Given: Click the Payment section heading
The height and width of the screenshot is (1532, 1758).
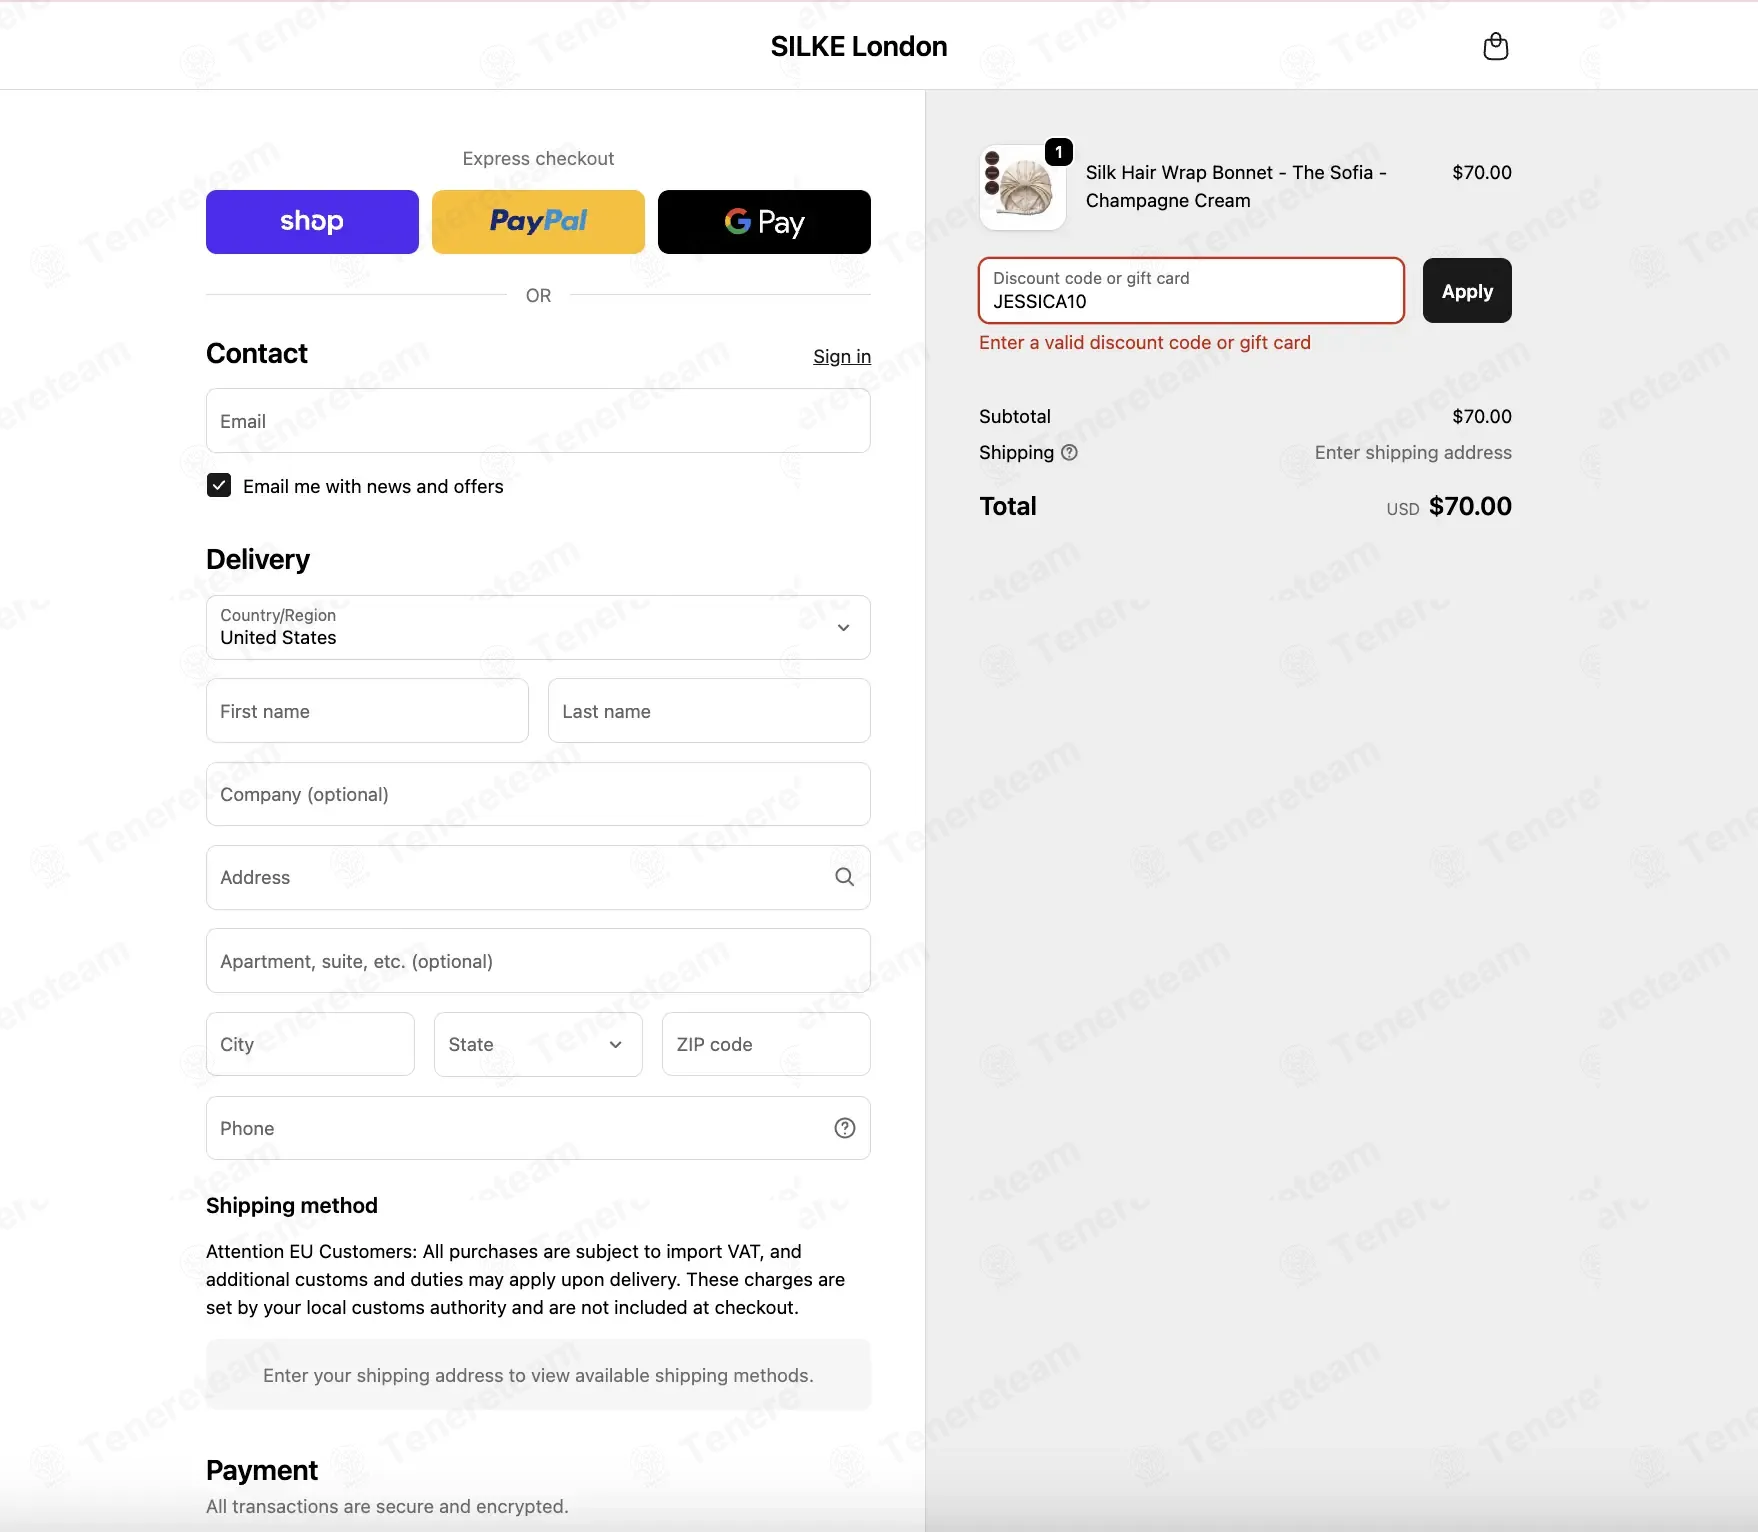Looking at the screenshot, I should (262, 1470).
